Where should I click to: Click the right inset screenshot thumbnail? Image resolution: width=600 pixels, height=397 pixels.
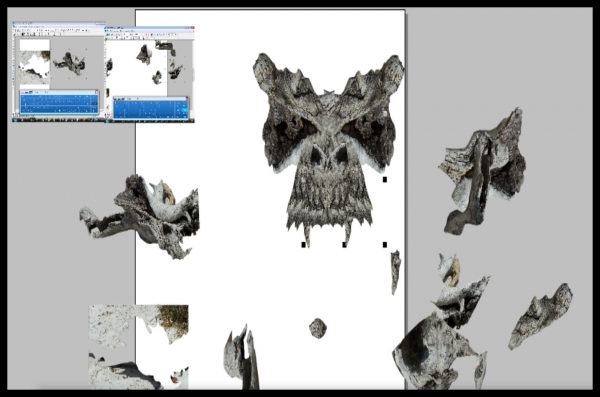click(x=150, y=75)
